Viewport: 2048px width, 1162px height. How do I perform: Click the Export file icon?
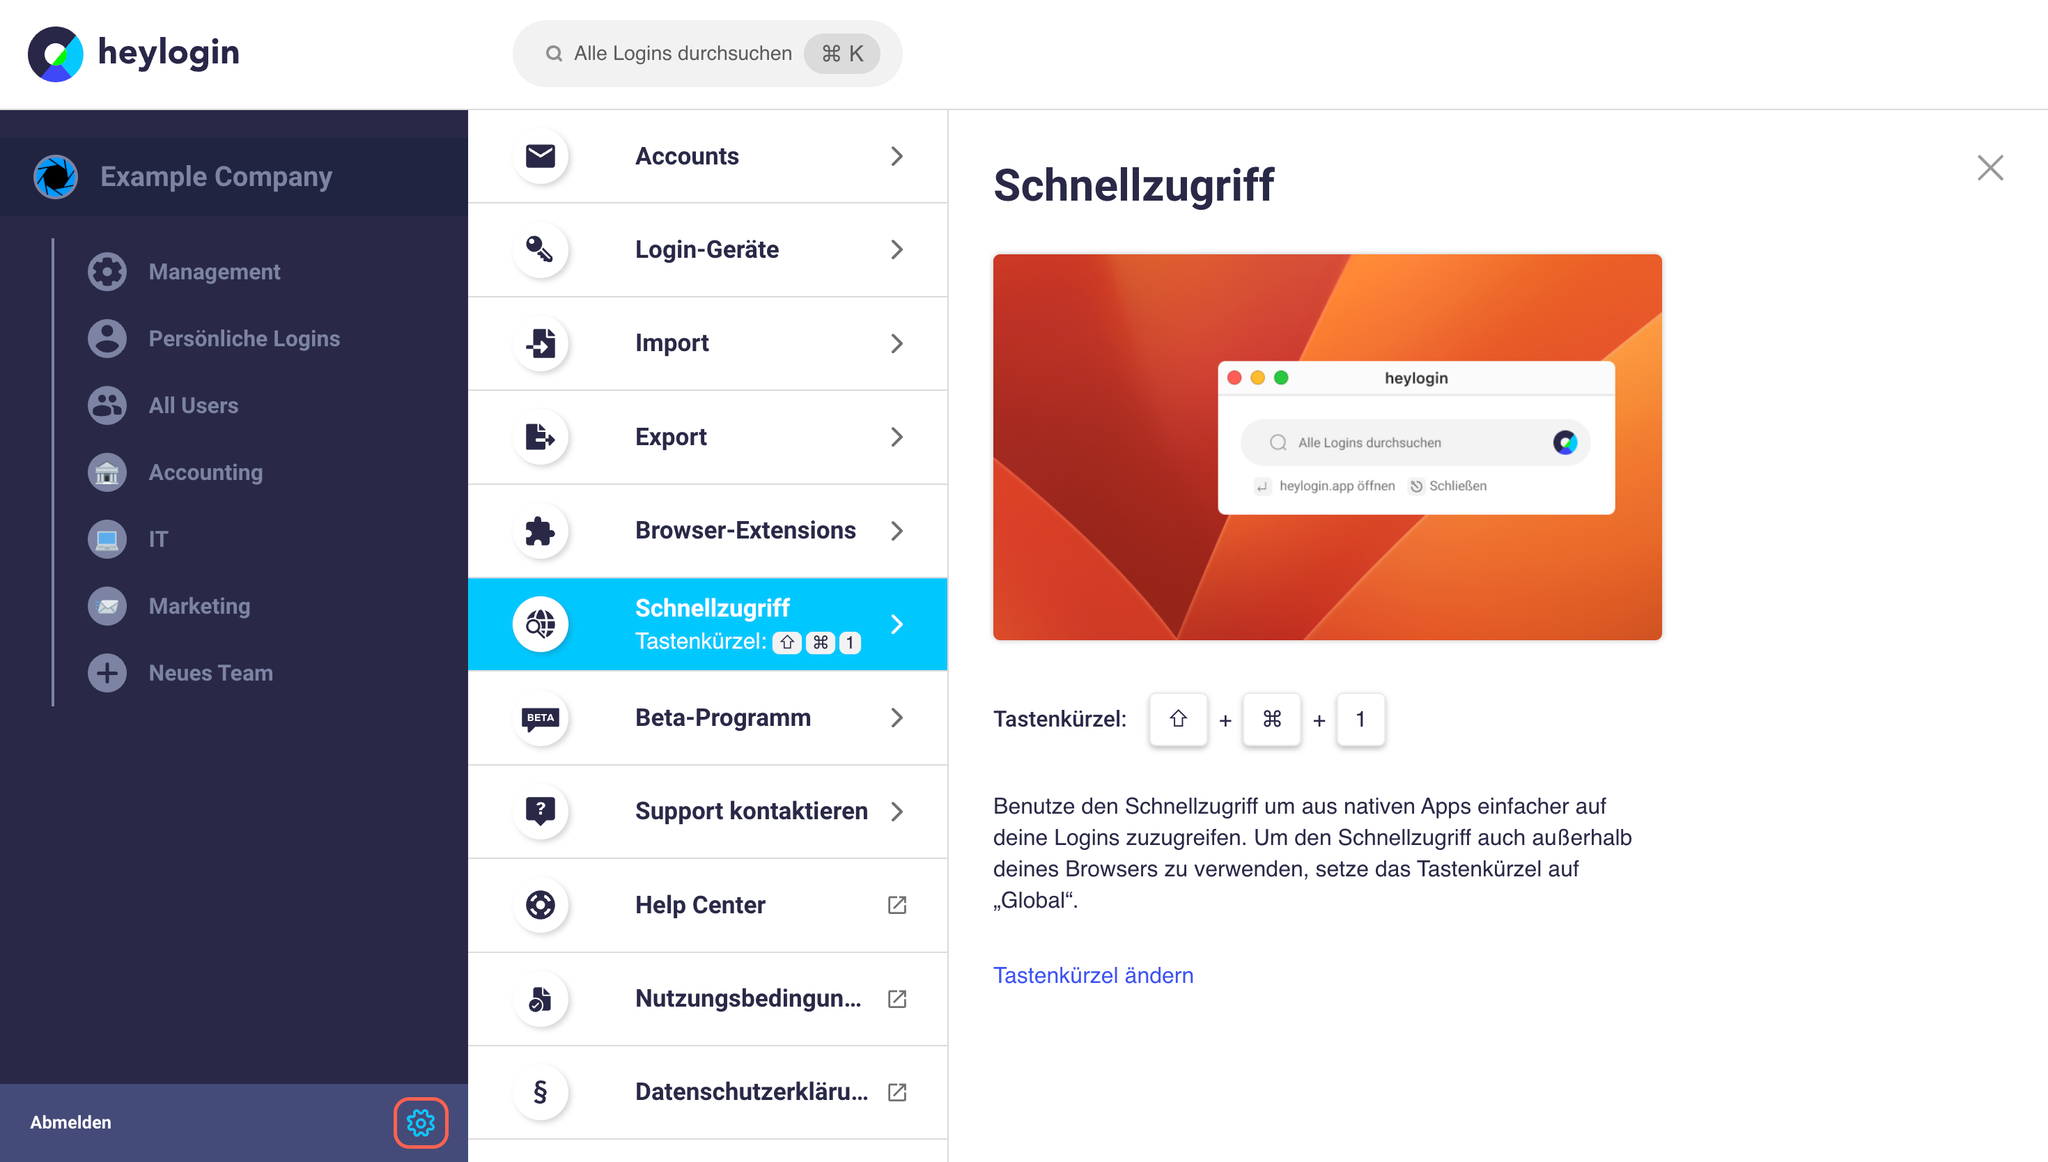point(541,437)
